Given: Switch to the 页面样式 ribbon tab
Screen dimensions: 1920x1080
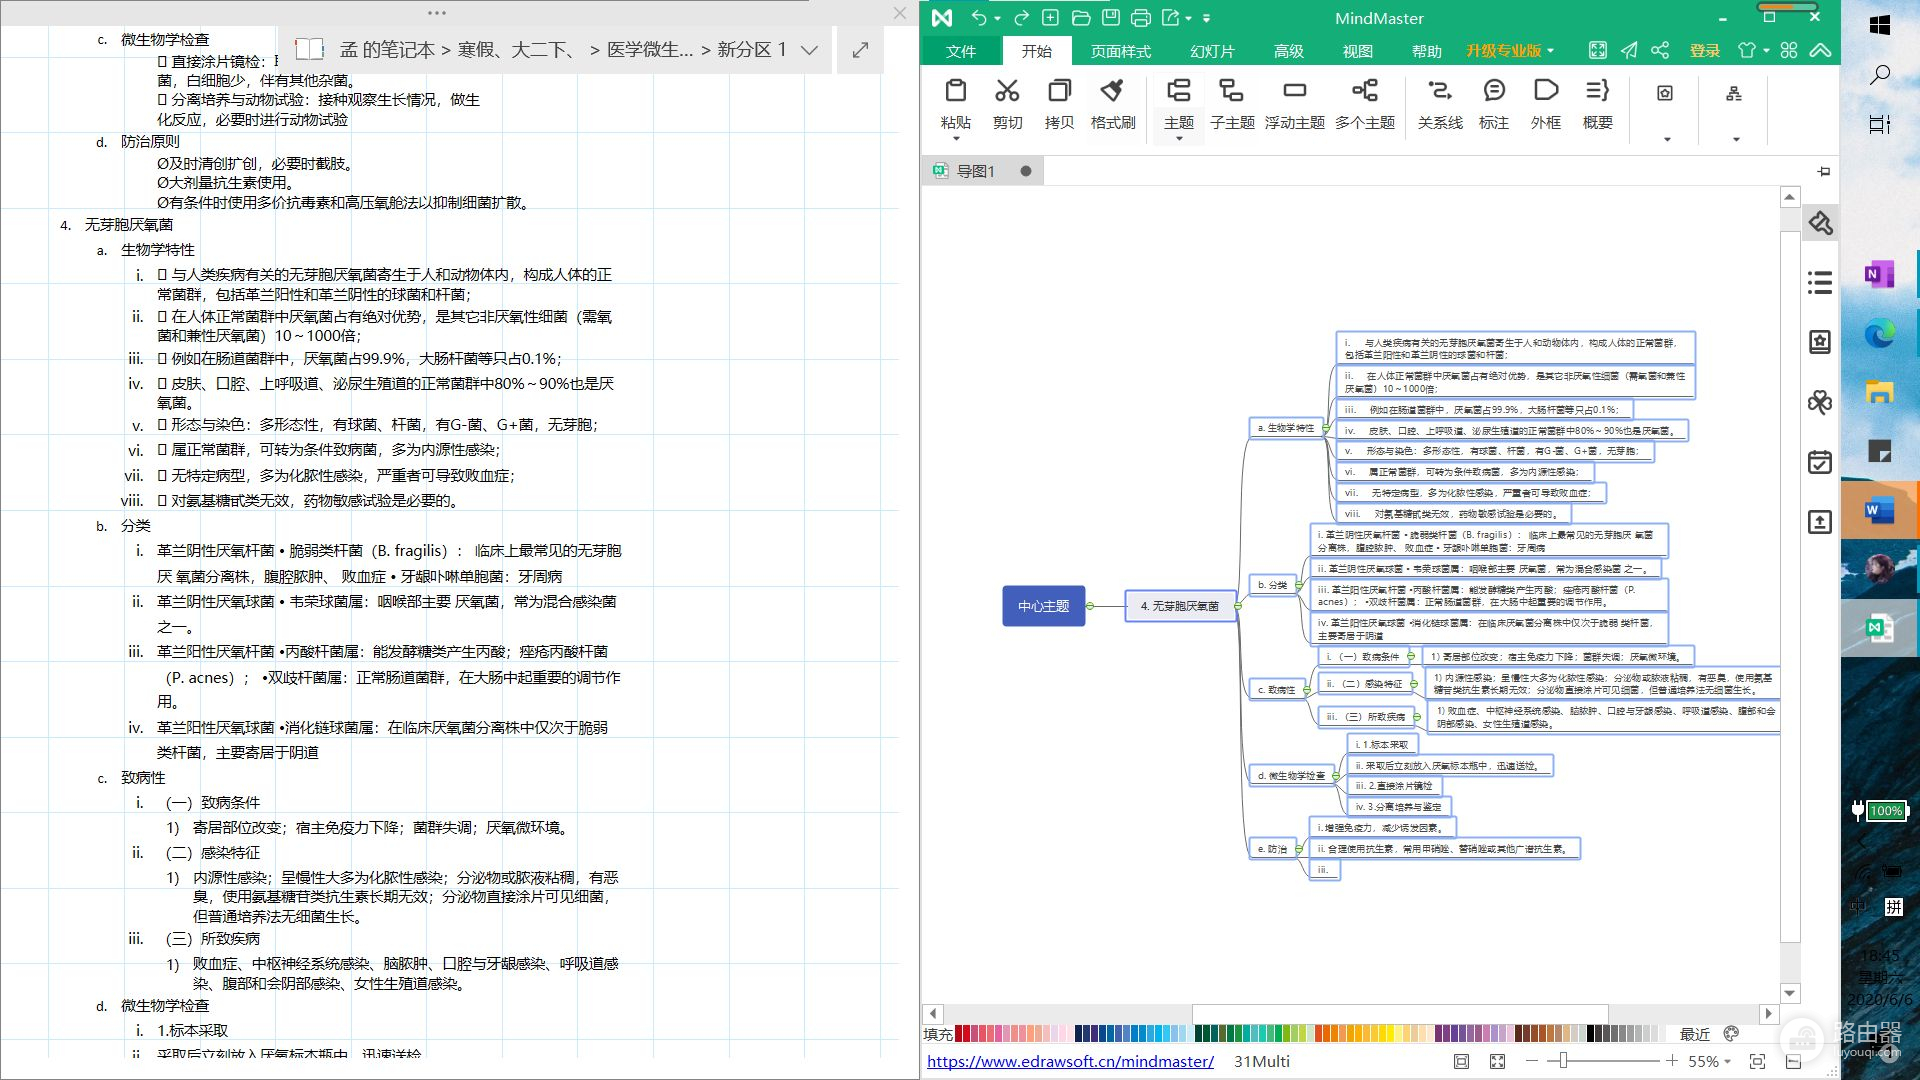Looking at the screenshot, I should (1120, 51).
